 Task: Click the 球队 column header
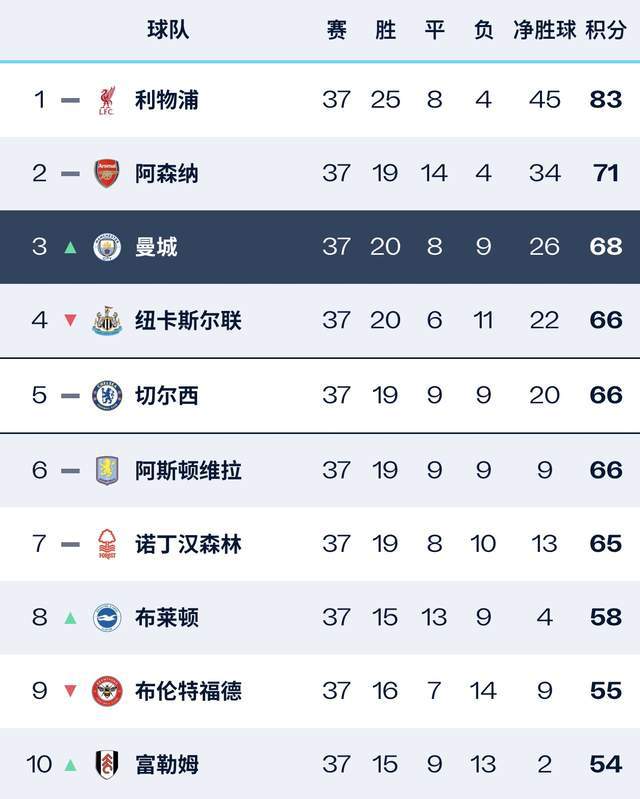[167, 31]
